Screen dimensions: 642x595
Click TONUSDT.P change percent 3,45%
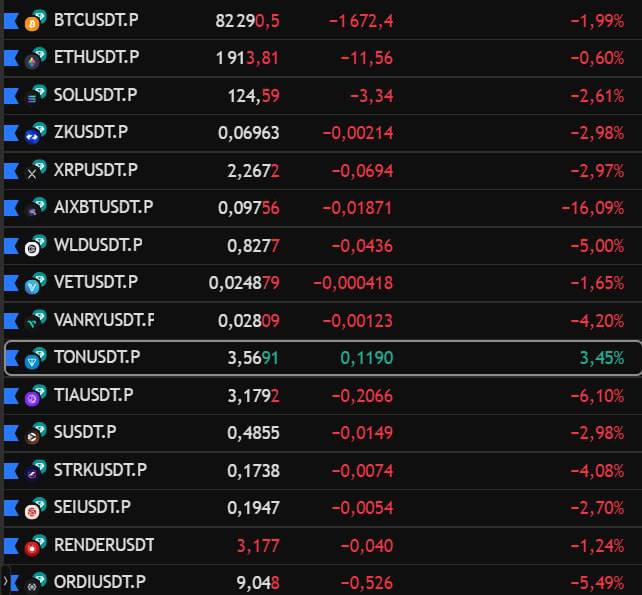coord(602,358)
